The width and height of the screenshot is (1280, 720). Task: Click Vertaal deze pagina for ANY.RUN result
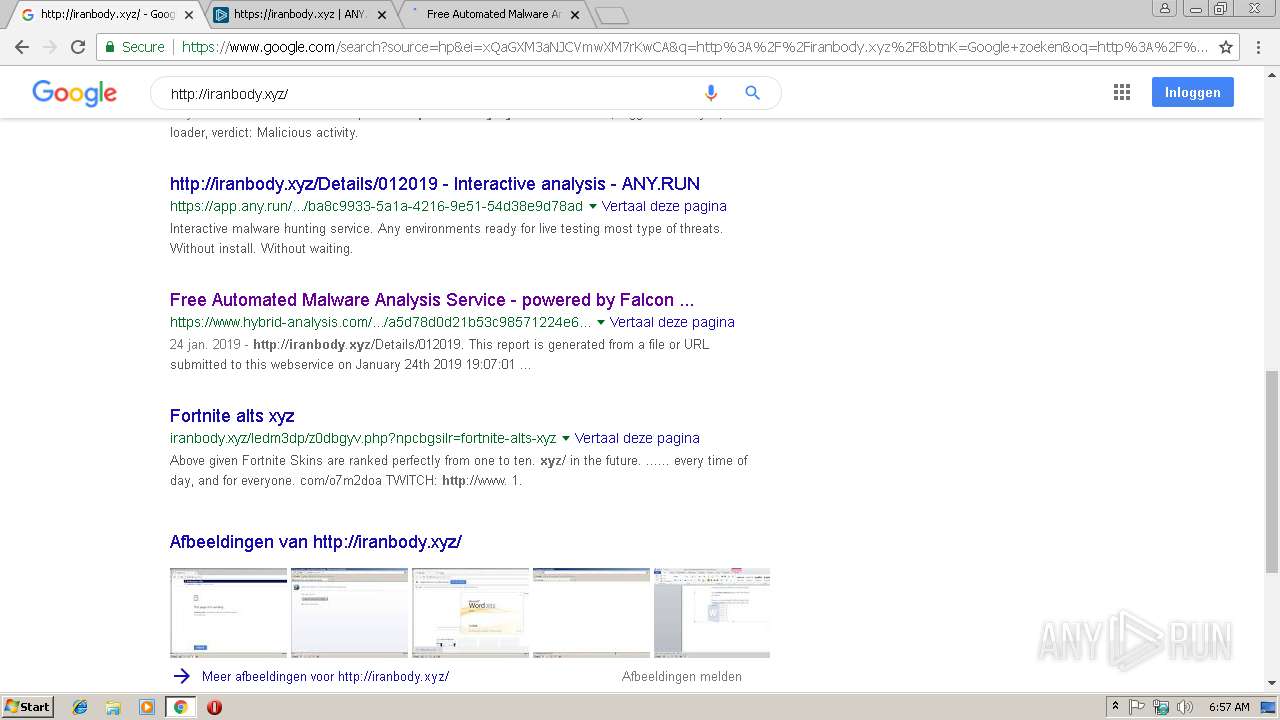664,206
